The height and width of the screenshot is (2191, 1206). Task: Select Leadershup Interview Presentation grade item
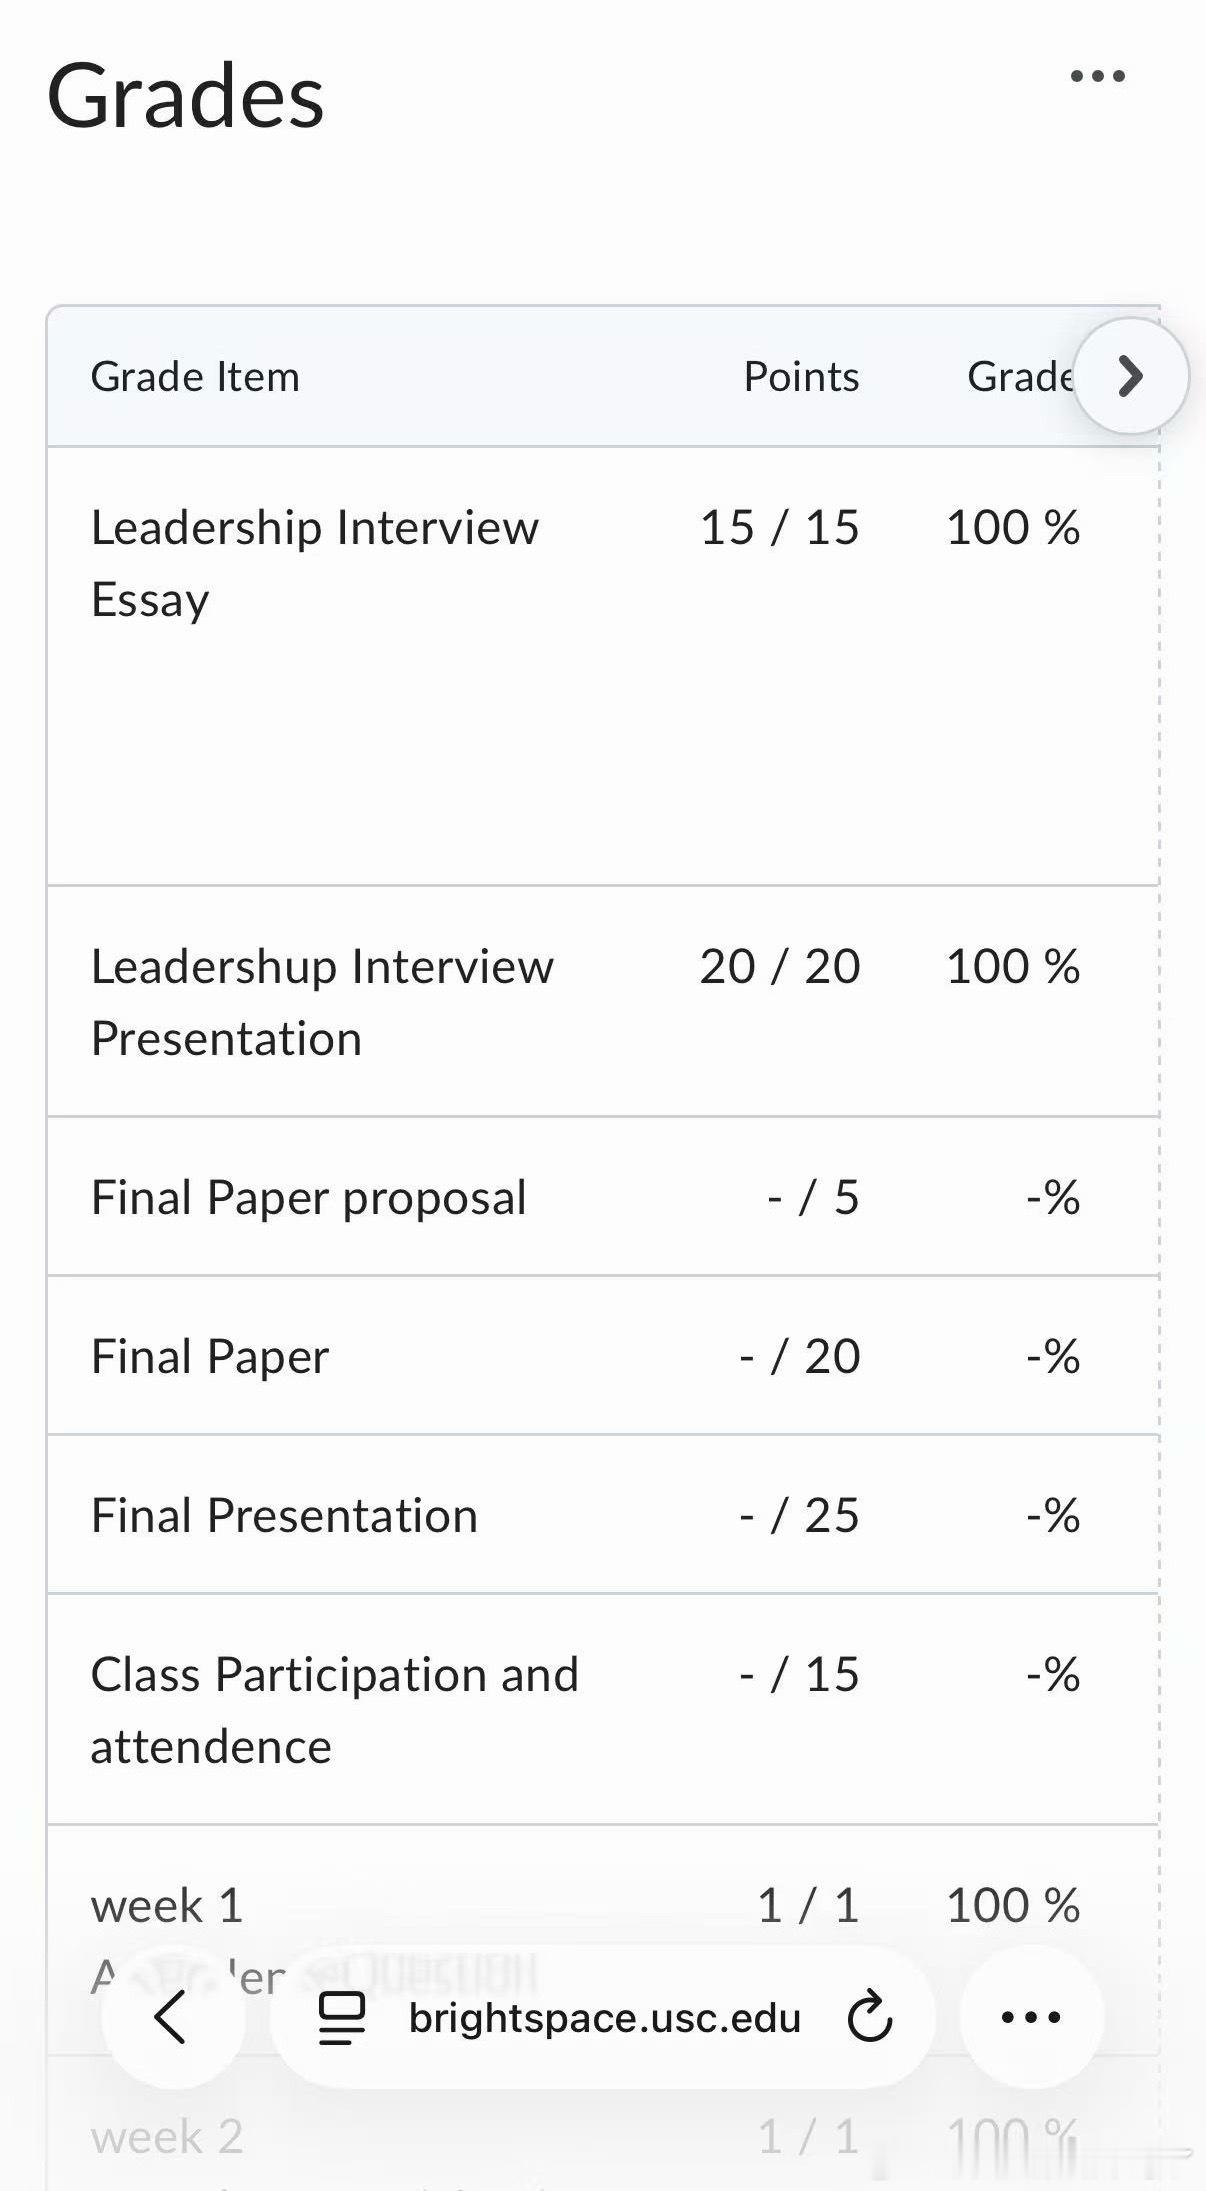[321, 1002]
